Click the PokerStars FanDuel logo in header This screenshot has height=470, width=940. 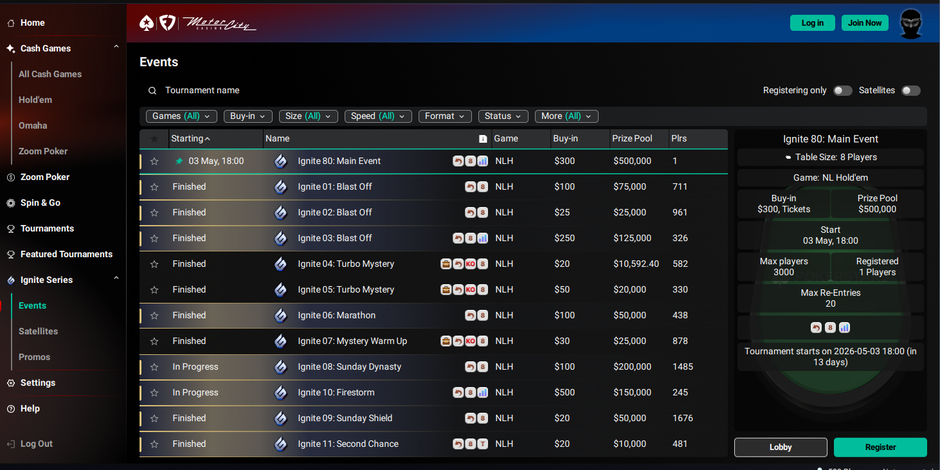[x=158, y=22]
